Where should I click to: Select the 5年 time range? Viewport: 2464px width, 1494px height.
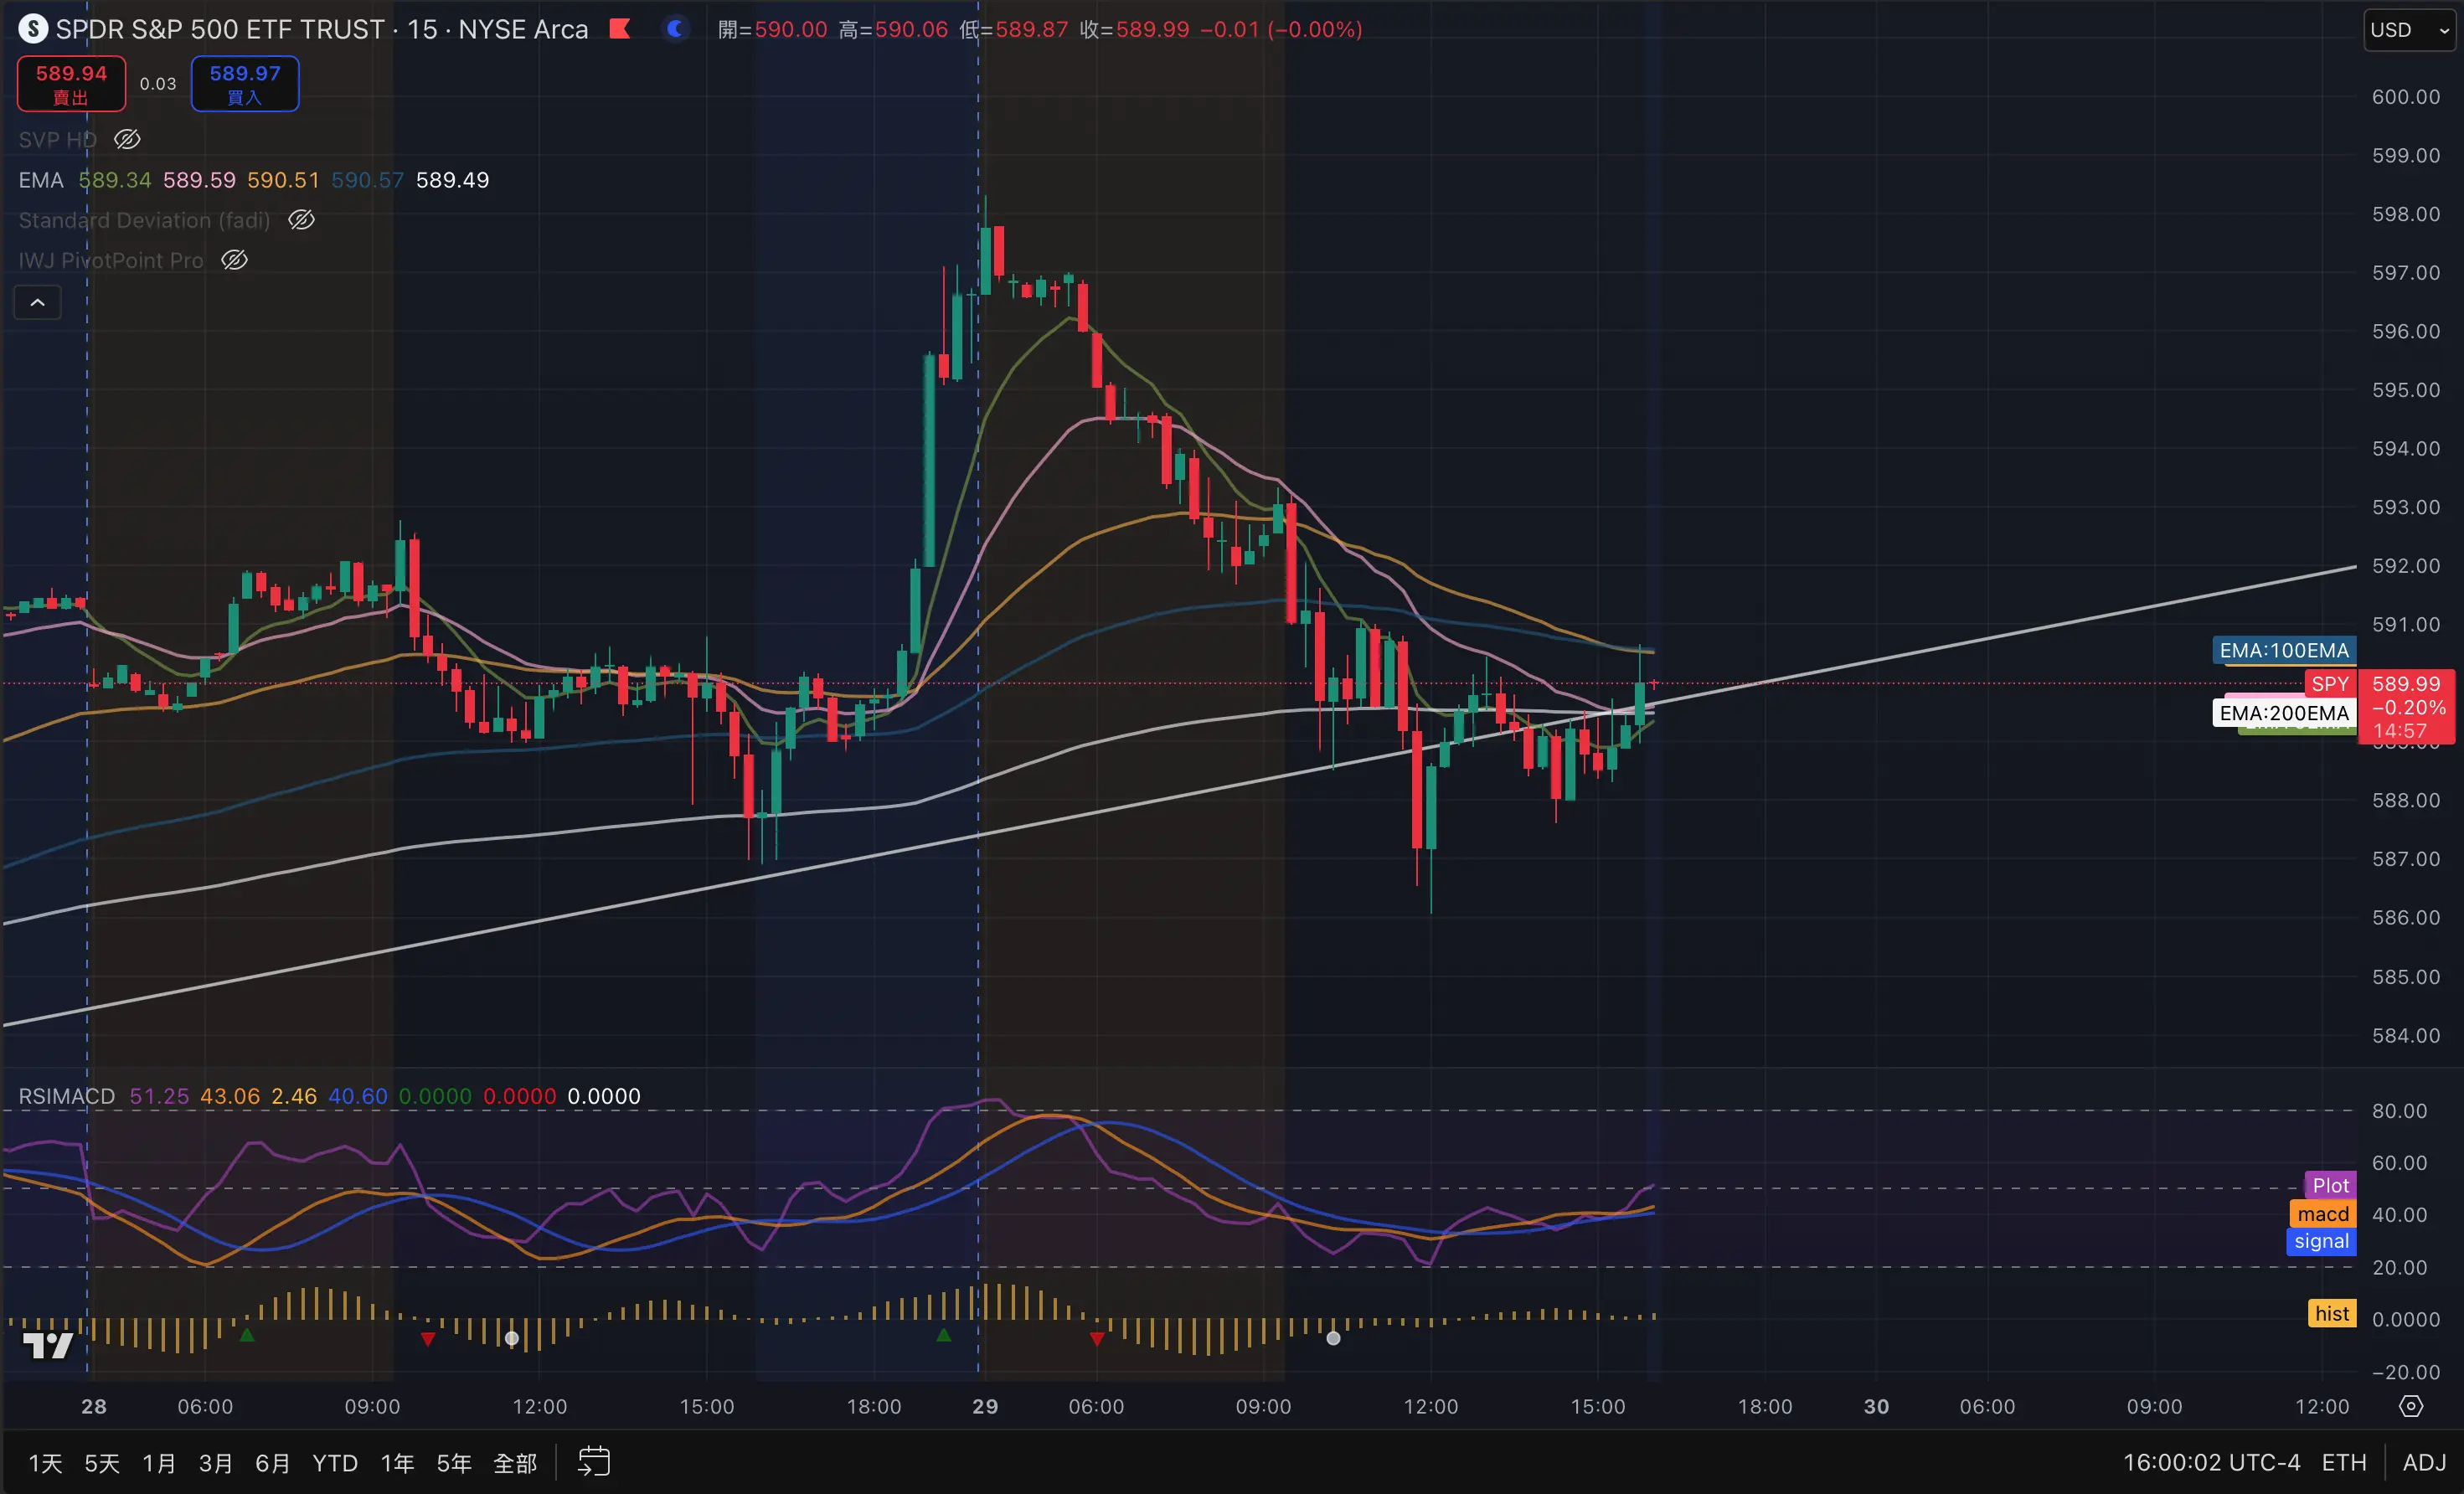point(454,1463)
